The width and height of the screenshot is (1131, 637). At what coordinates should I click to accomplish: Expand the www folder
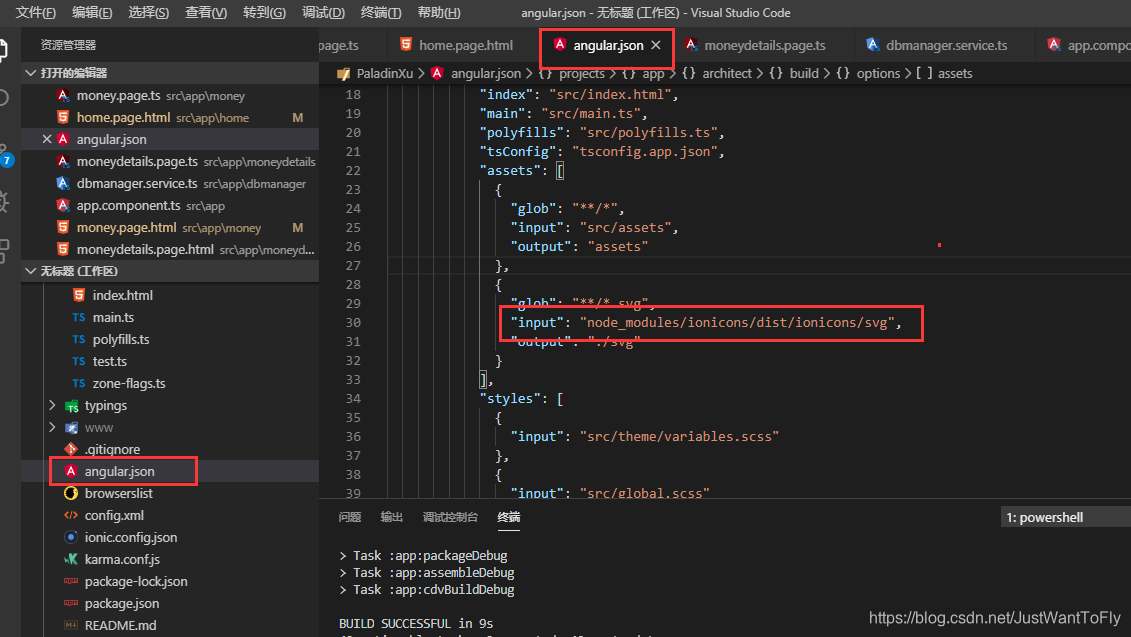pos(53,428)
